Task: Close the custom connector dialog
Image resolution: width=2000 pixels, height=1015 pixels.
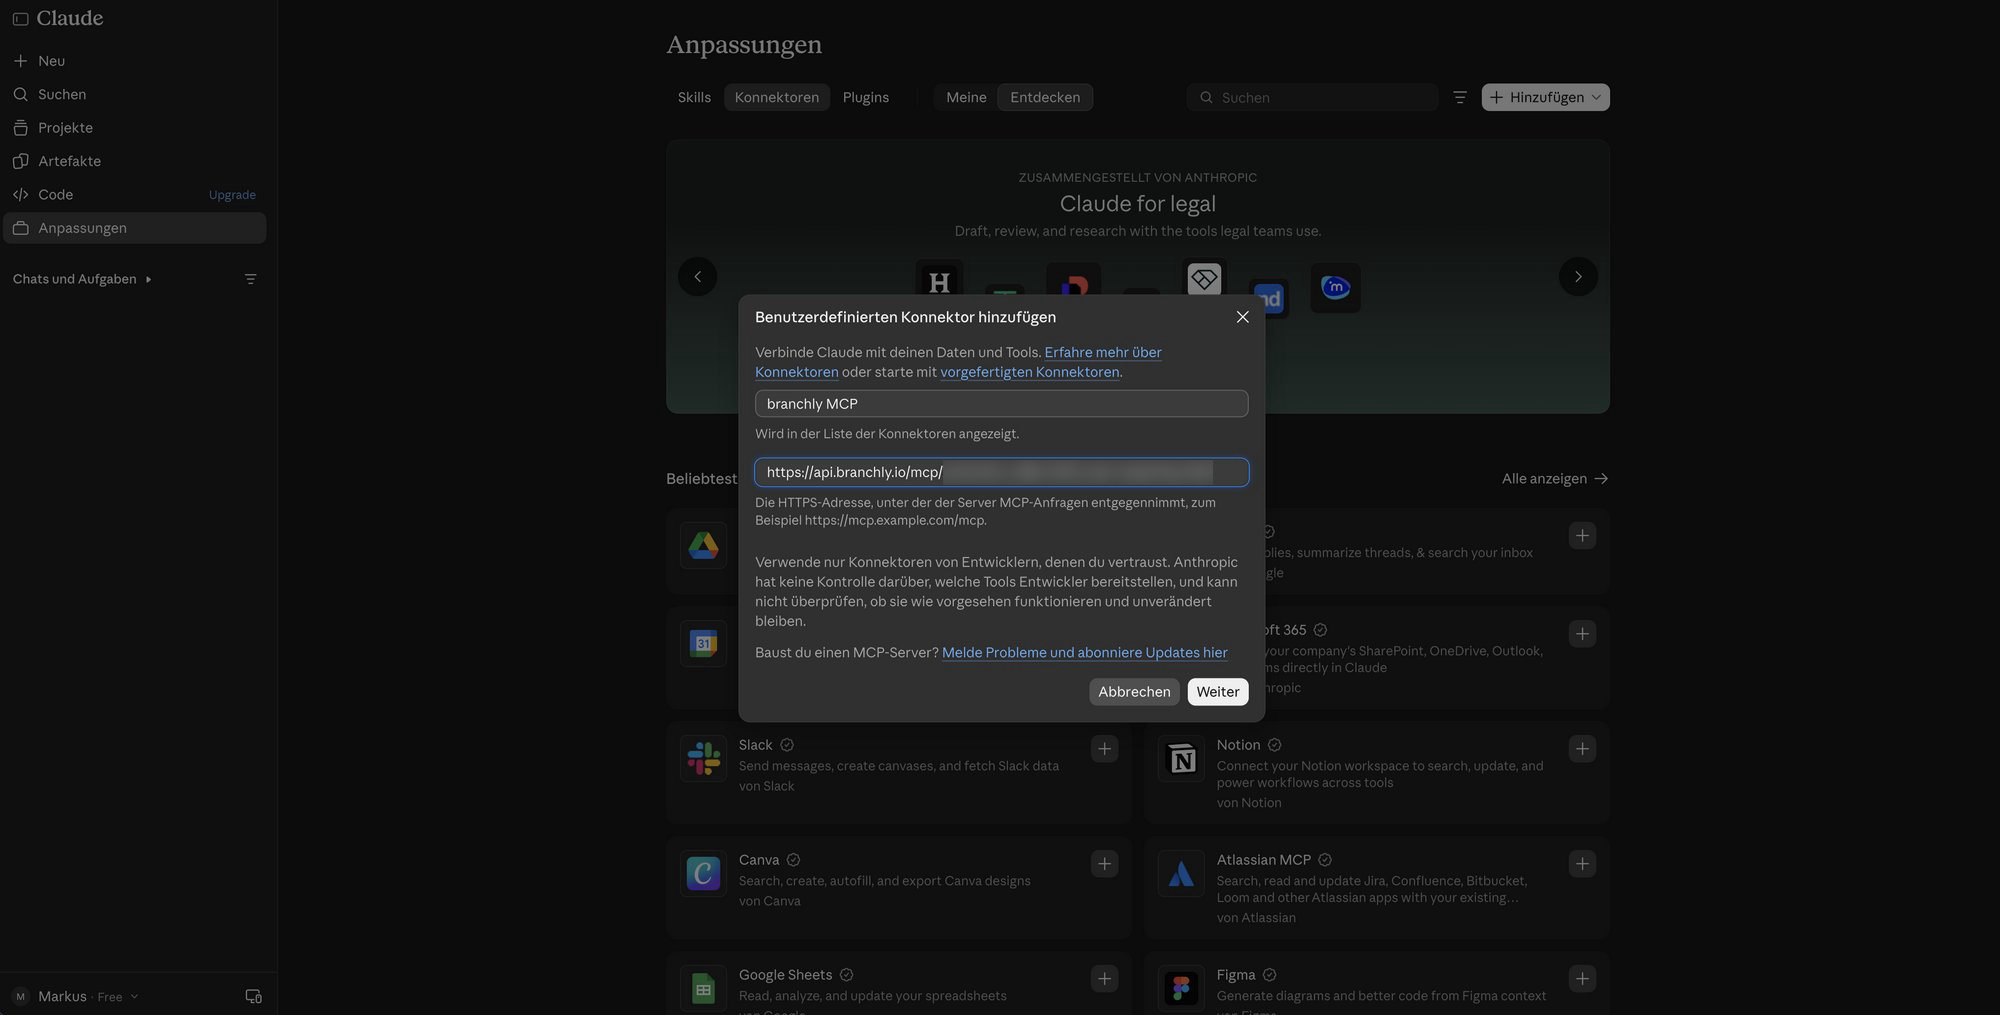Action: [1242, 317]
